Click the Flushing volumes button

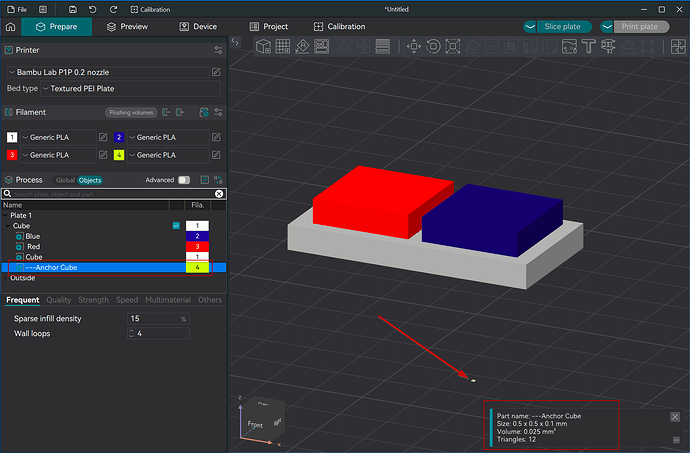coord(131,112)
